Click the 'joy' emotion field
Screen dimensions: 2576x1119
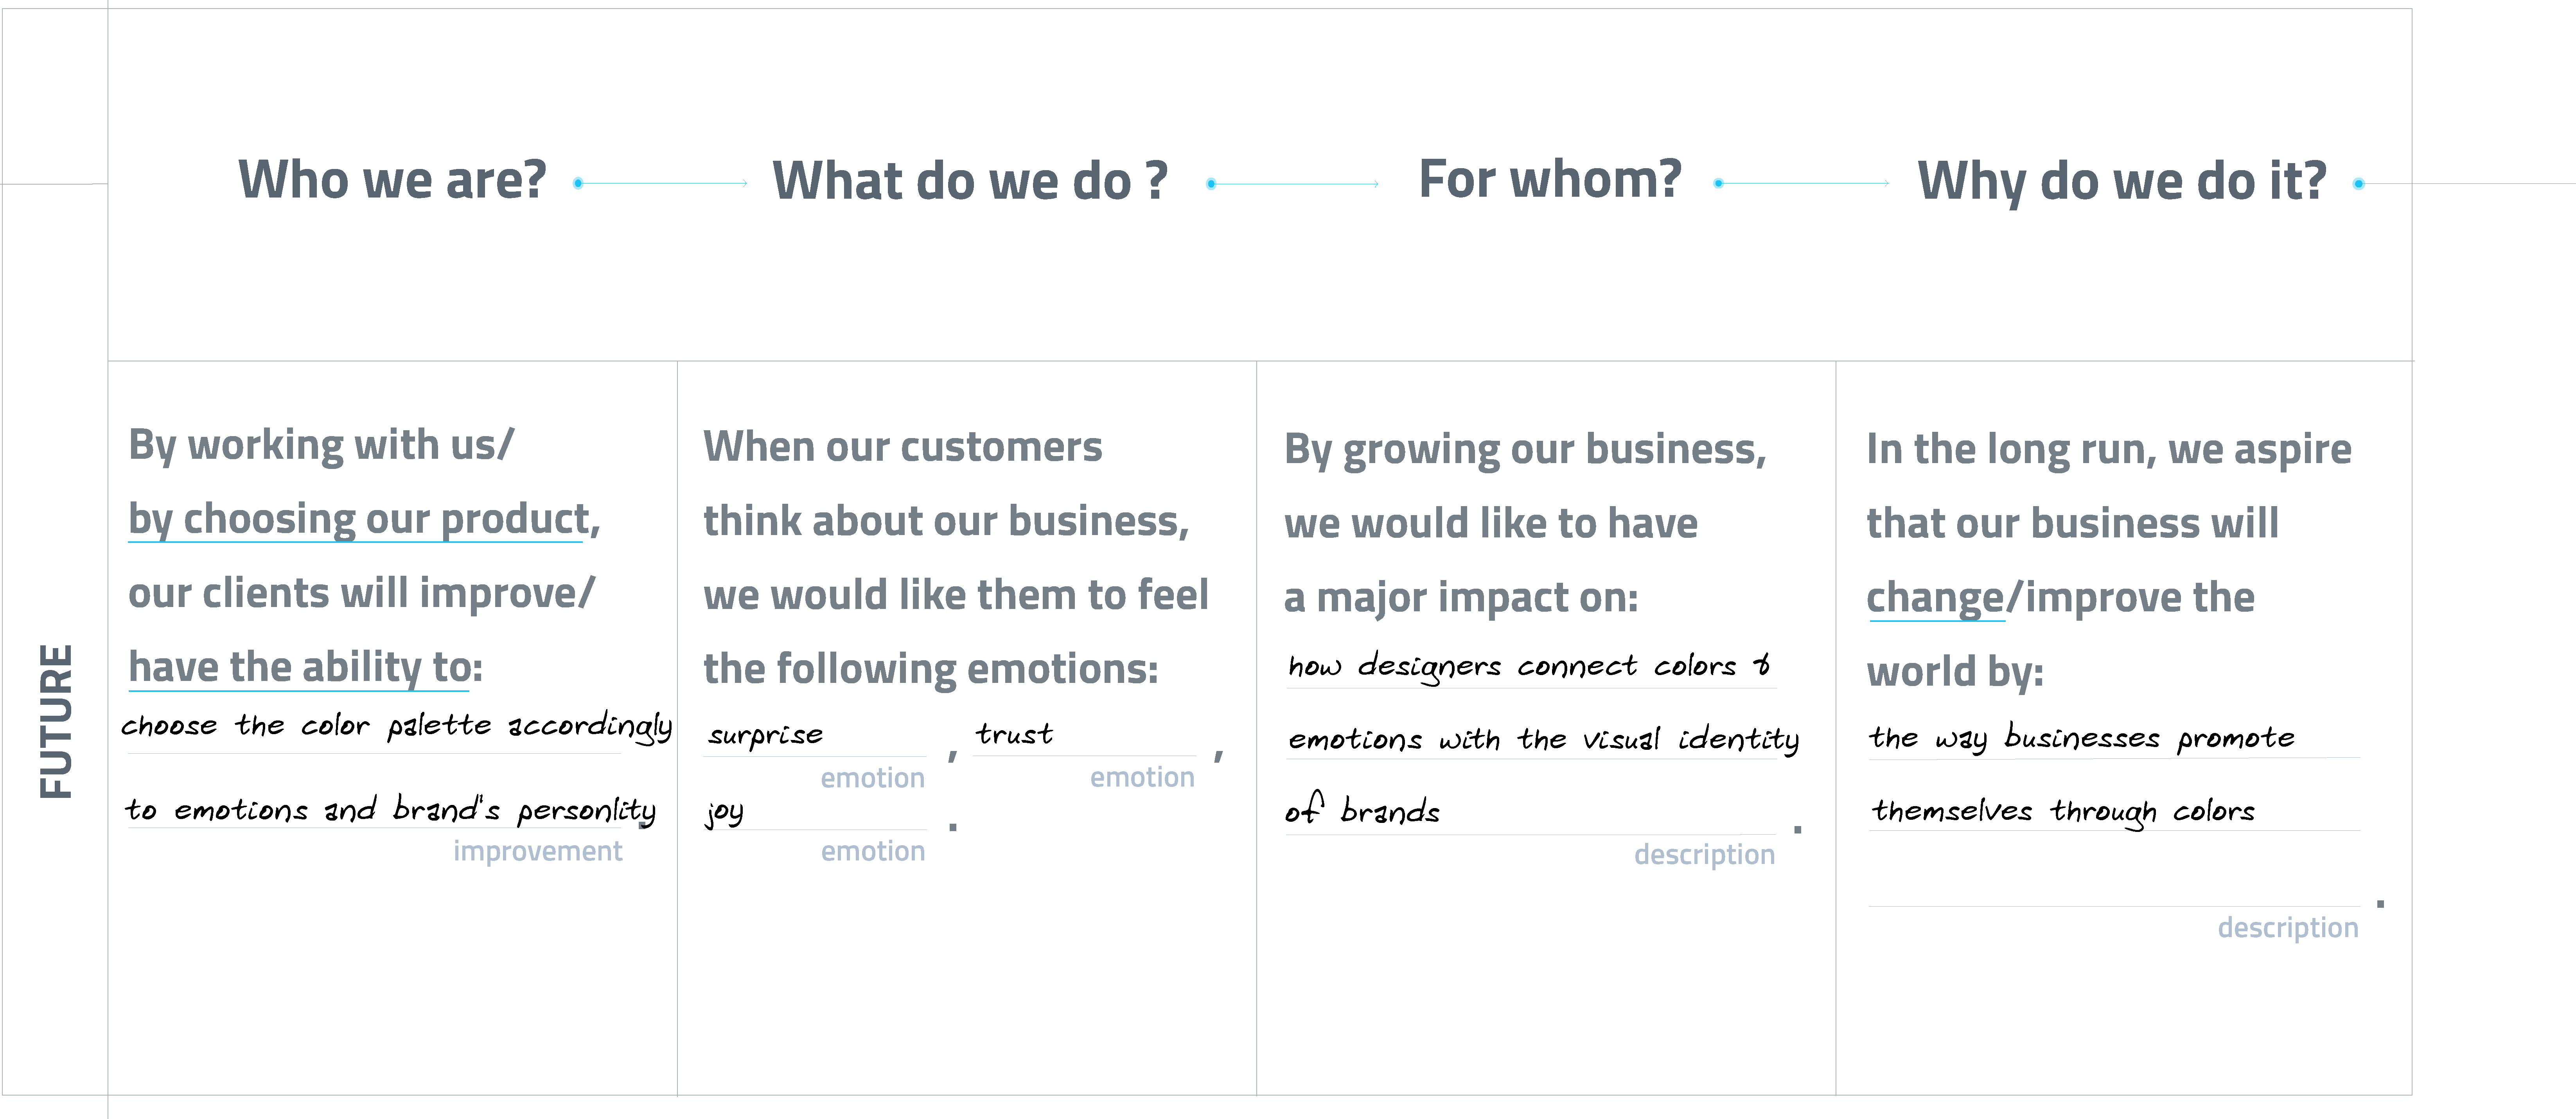click(x=815, y=811)
